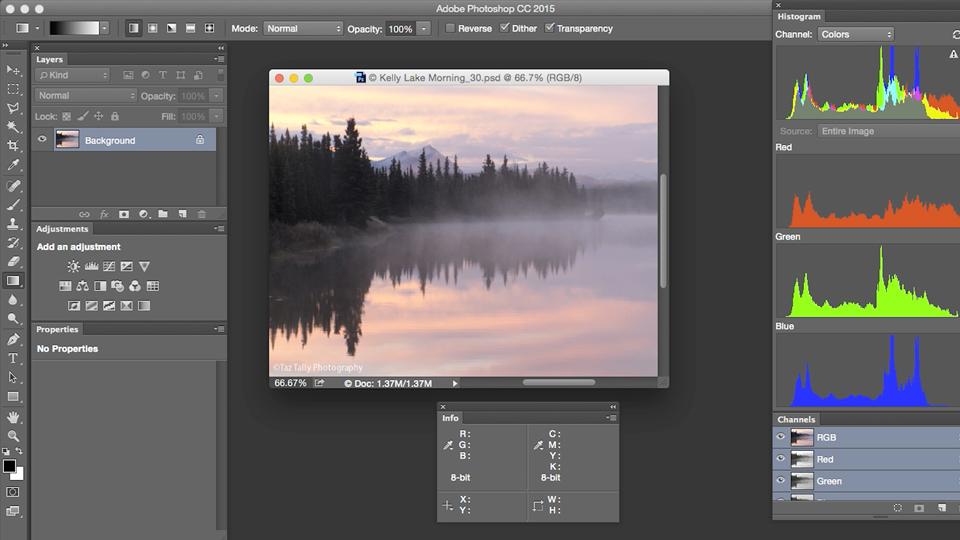Switch to the Channels tab

(797, 419)
